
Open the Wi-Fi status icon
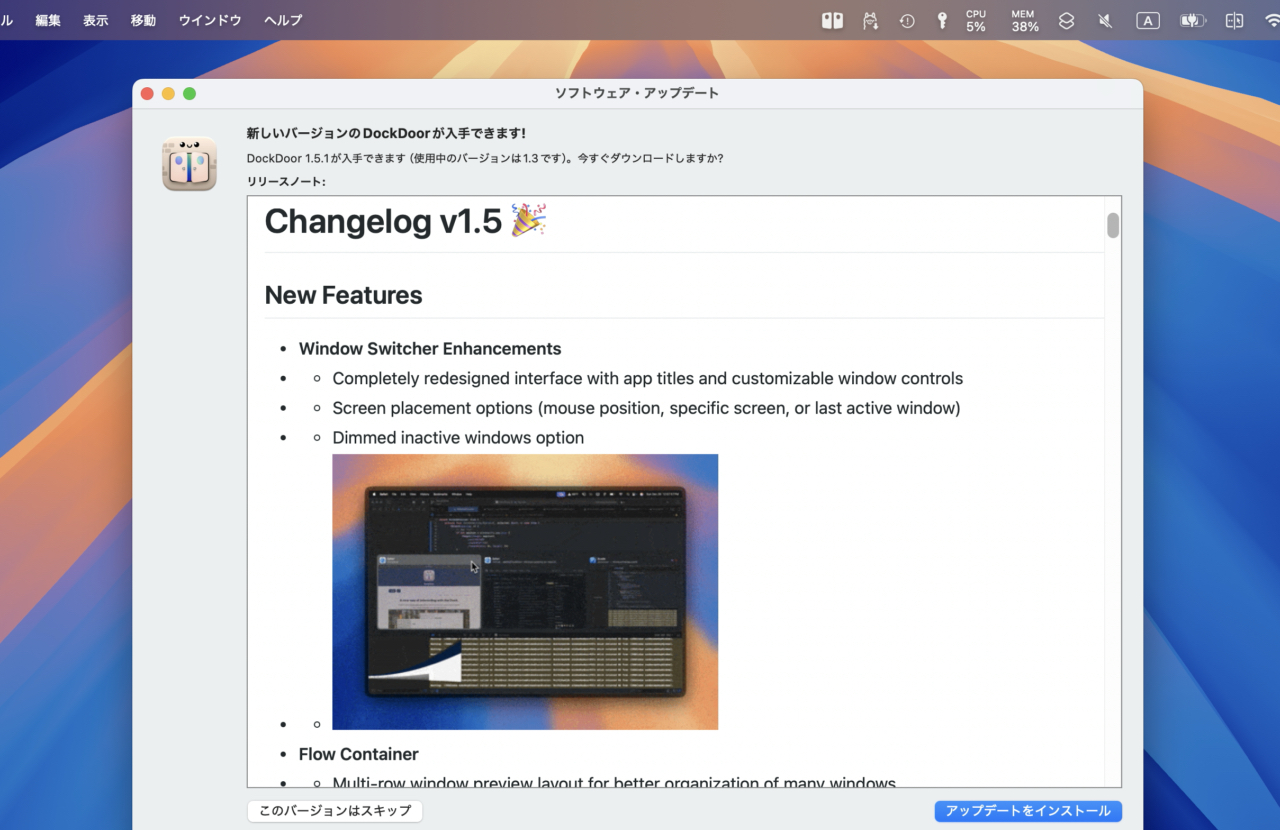pos(1272,20)
